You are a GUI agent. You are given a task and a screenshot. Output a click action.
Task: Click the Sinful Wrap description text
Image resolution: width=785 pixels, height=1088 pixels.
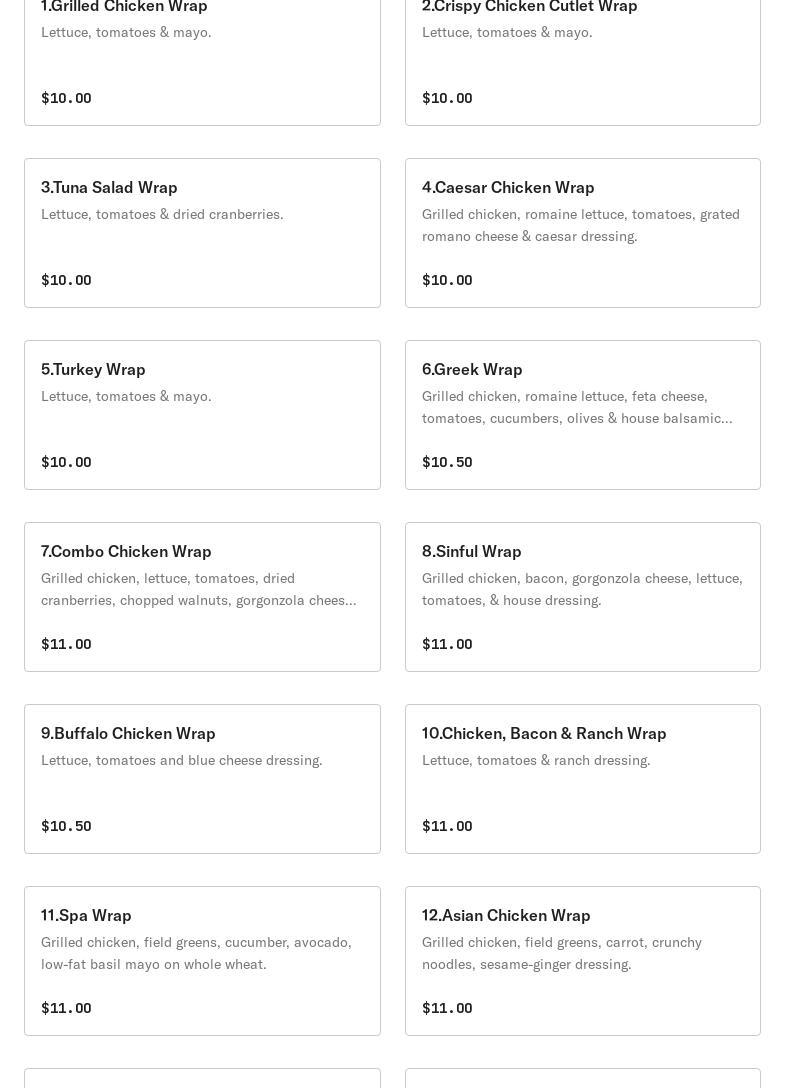coord(582,589)
